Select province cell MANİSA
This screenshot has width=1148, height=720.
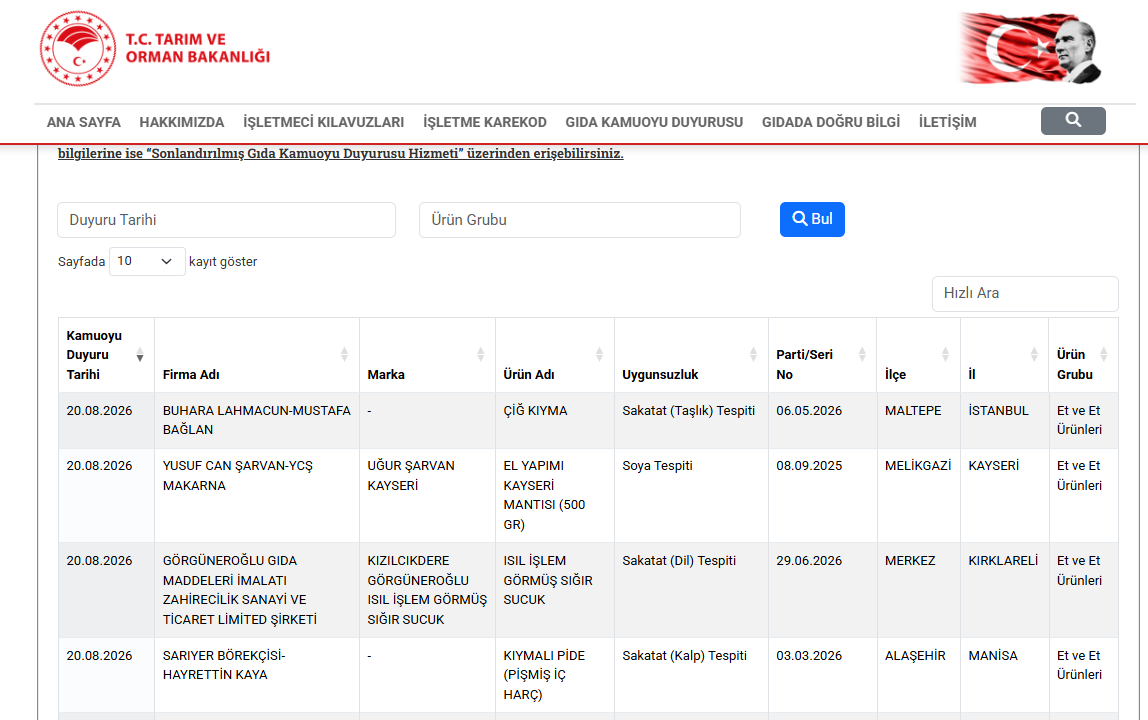pyautogui.click(x=1004, y=675)
